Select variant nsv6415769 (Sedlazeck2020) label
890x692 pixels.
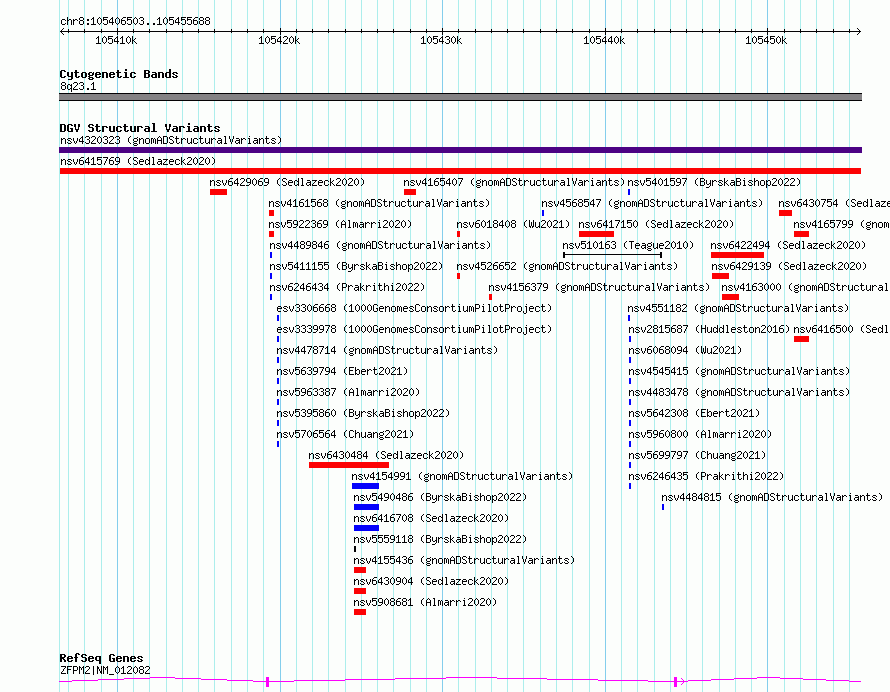[138, 161]
